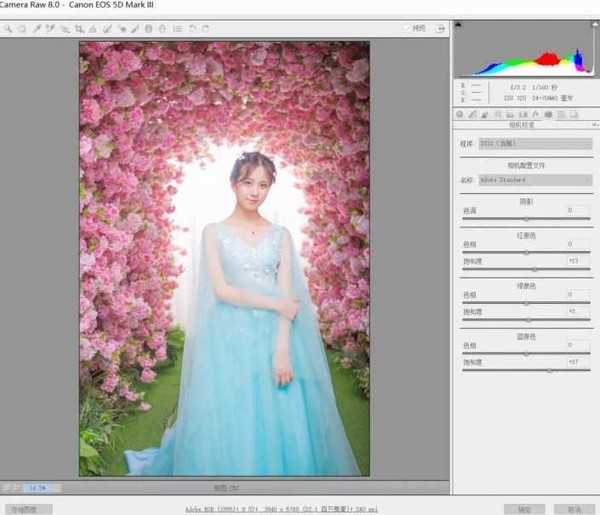Open the Adobe Standard camera profile dropdown
The width and height of the screenshot is (600, 515).
tap(534, 180)
